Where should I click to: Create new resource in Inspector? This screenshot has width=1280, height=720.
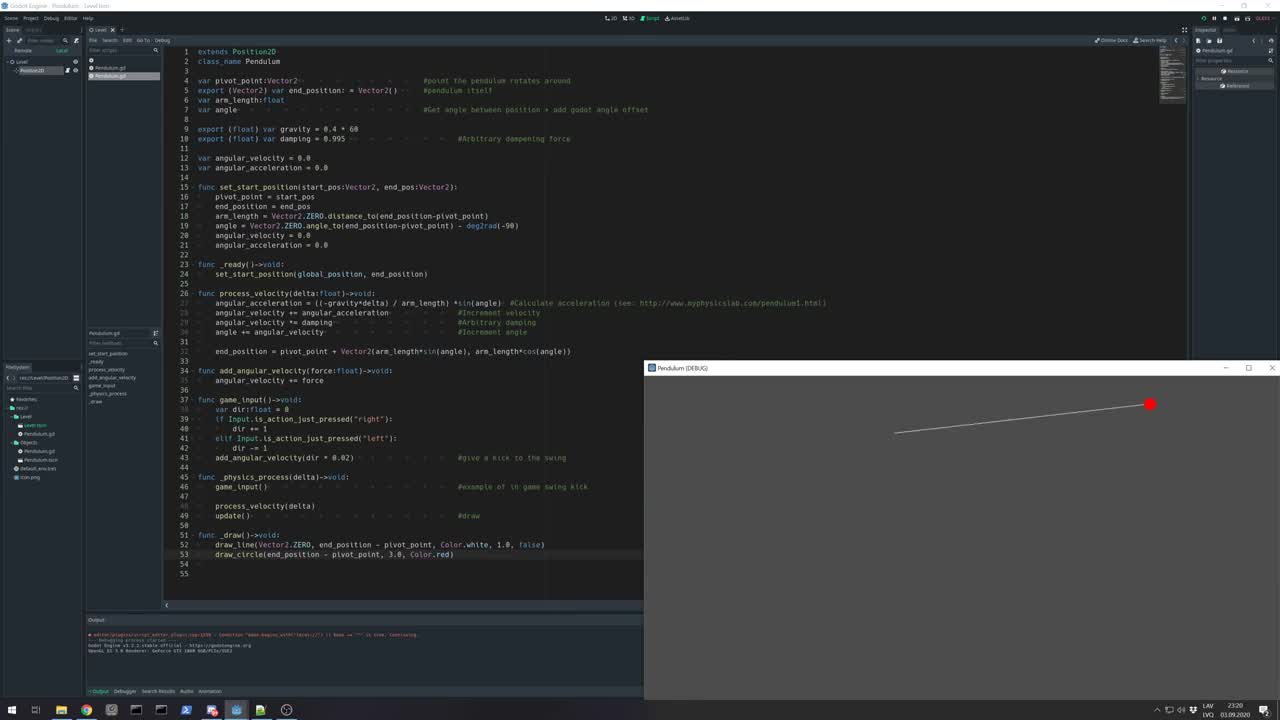(x=1198, y=40)
